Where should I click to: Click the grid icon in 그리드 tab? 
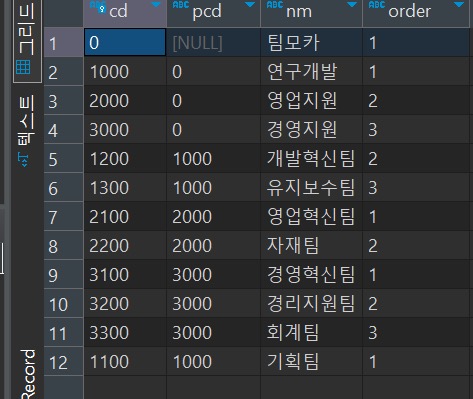tap(23, 67)
